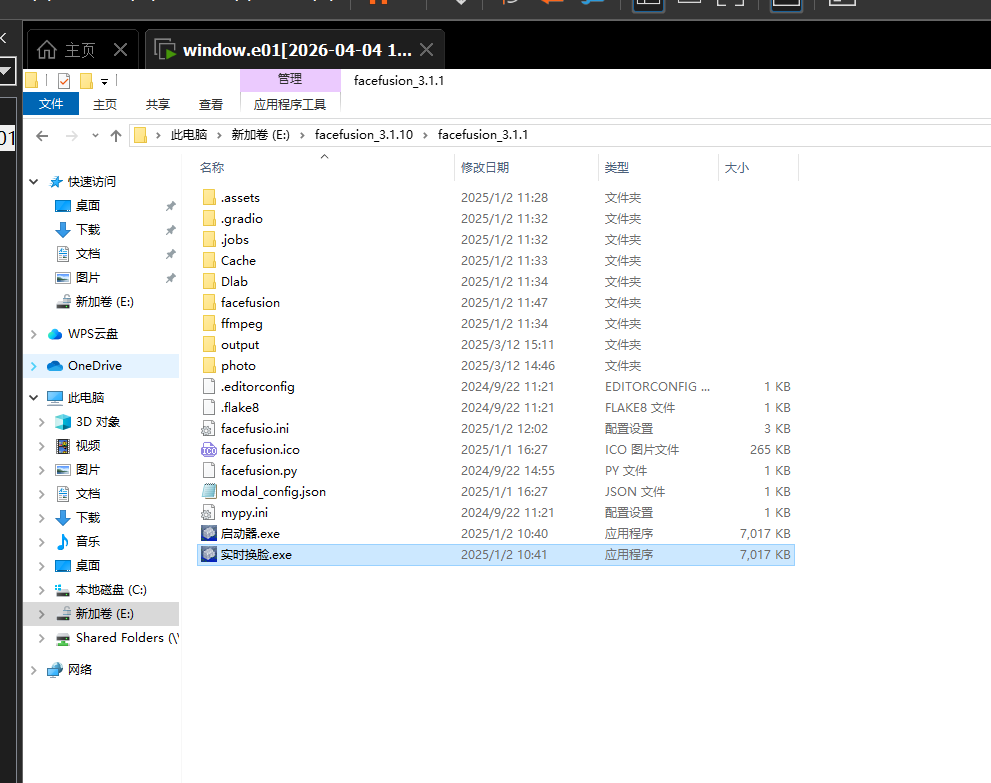
Task: Open the .gradio folder icon
Action: 209,219
